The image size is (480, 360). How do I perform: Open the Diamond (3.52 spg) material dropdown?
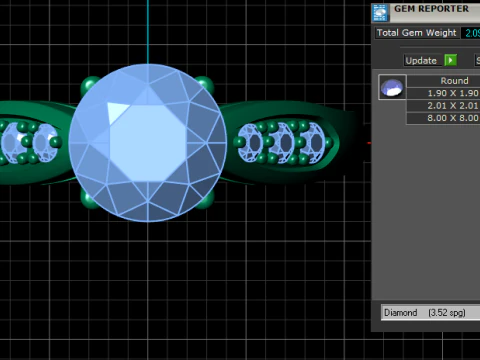pos(431,313)
